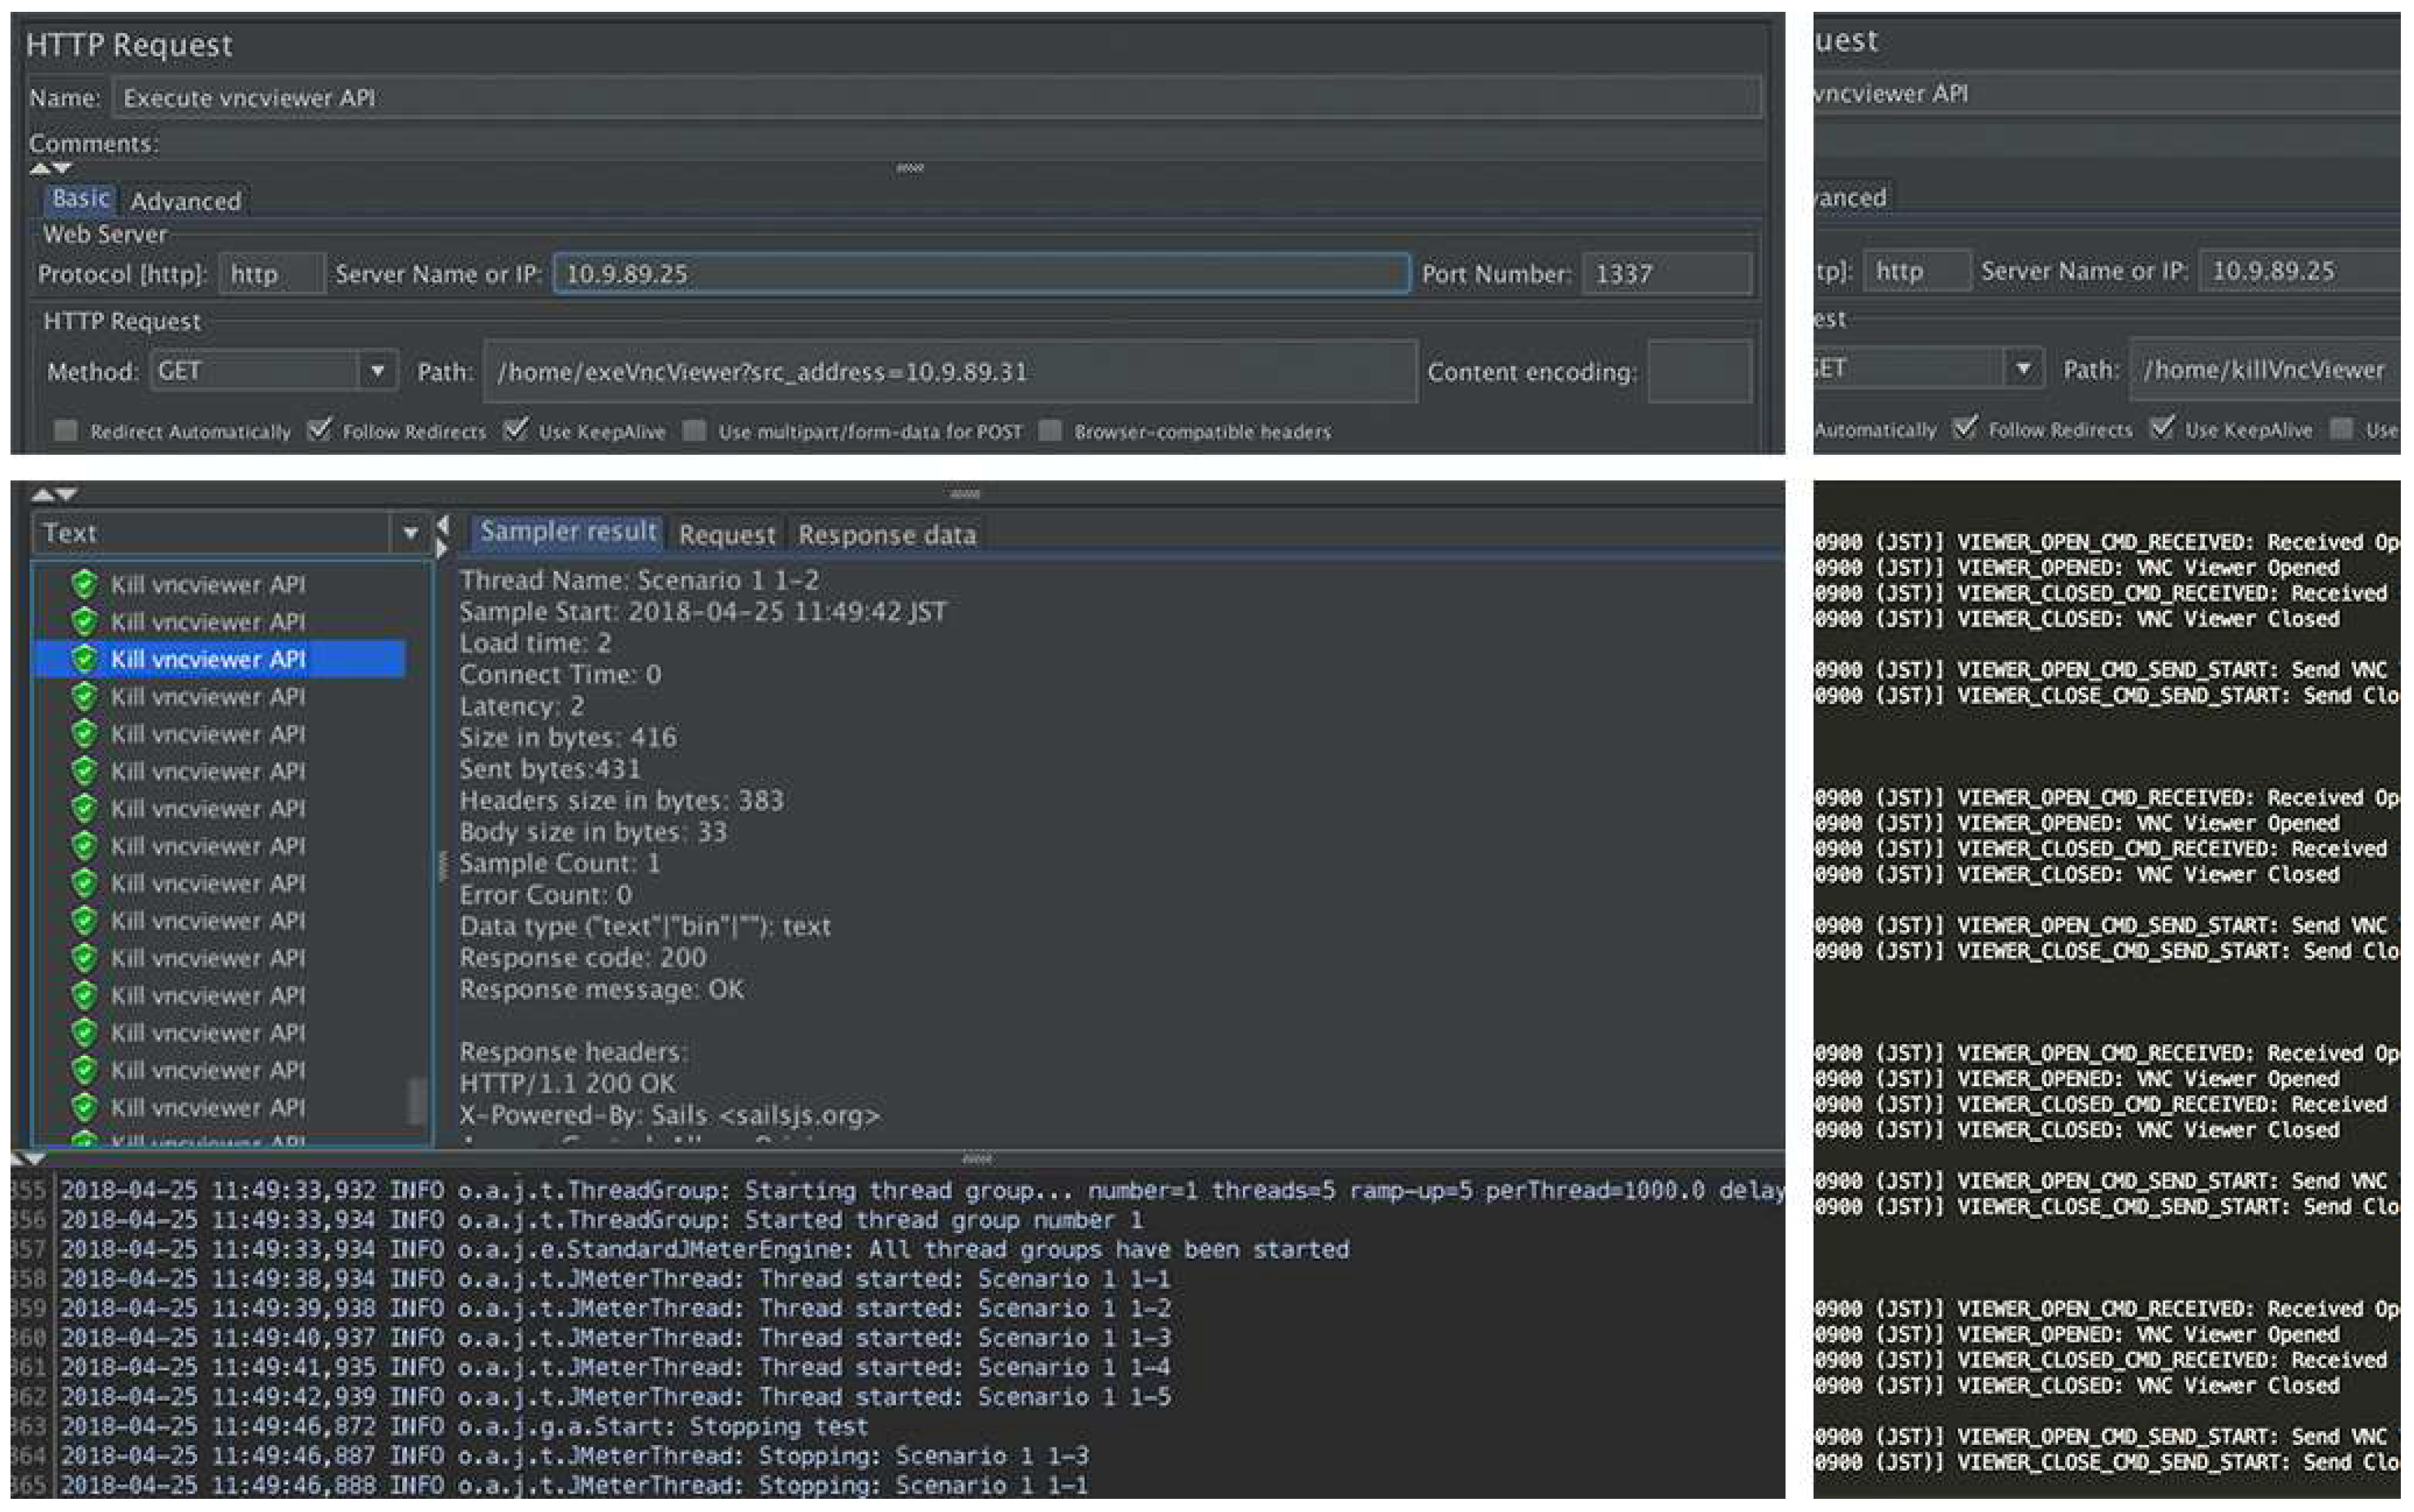
Task: Click the Comments field in HTTP Request
Action: tap(960, 144)
